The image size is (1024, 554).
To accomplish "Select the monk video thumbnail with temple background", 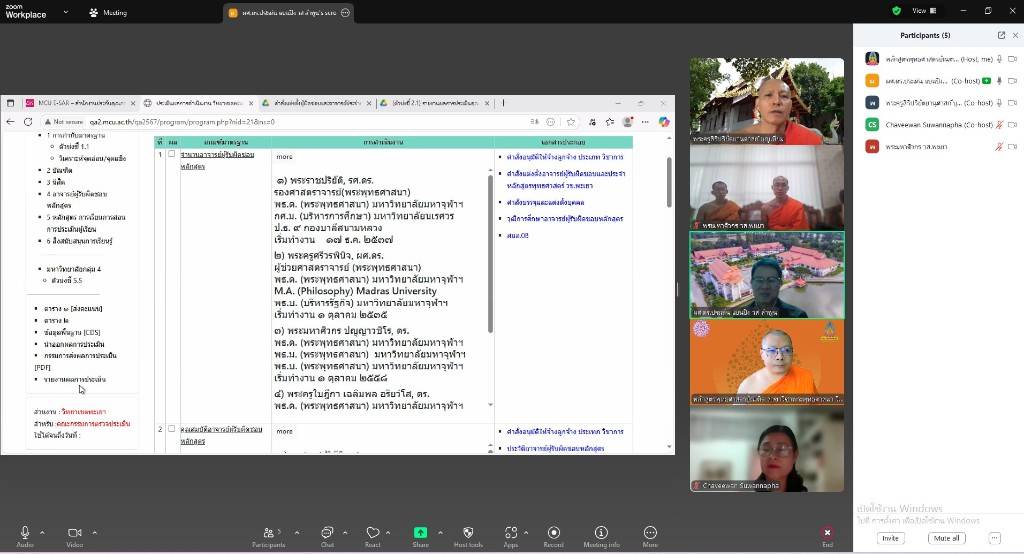I will click(x=767, y=101).
